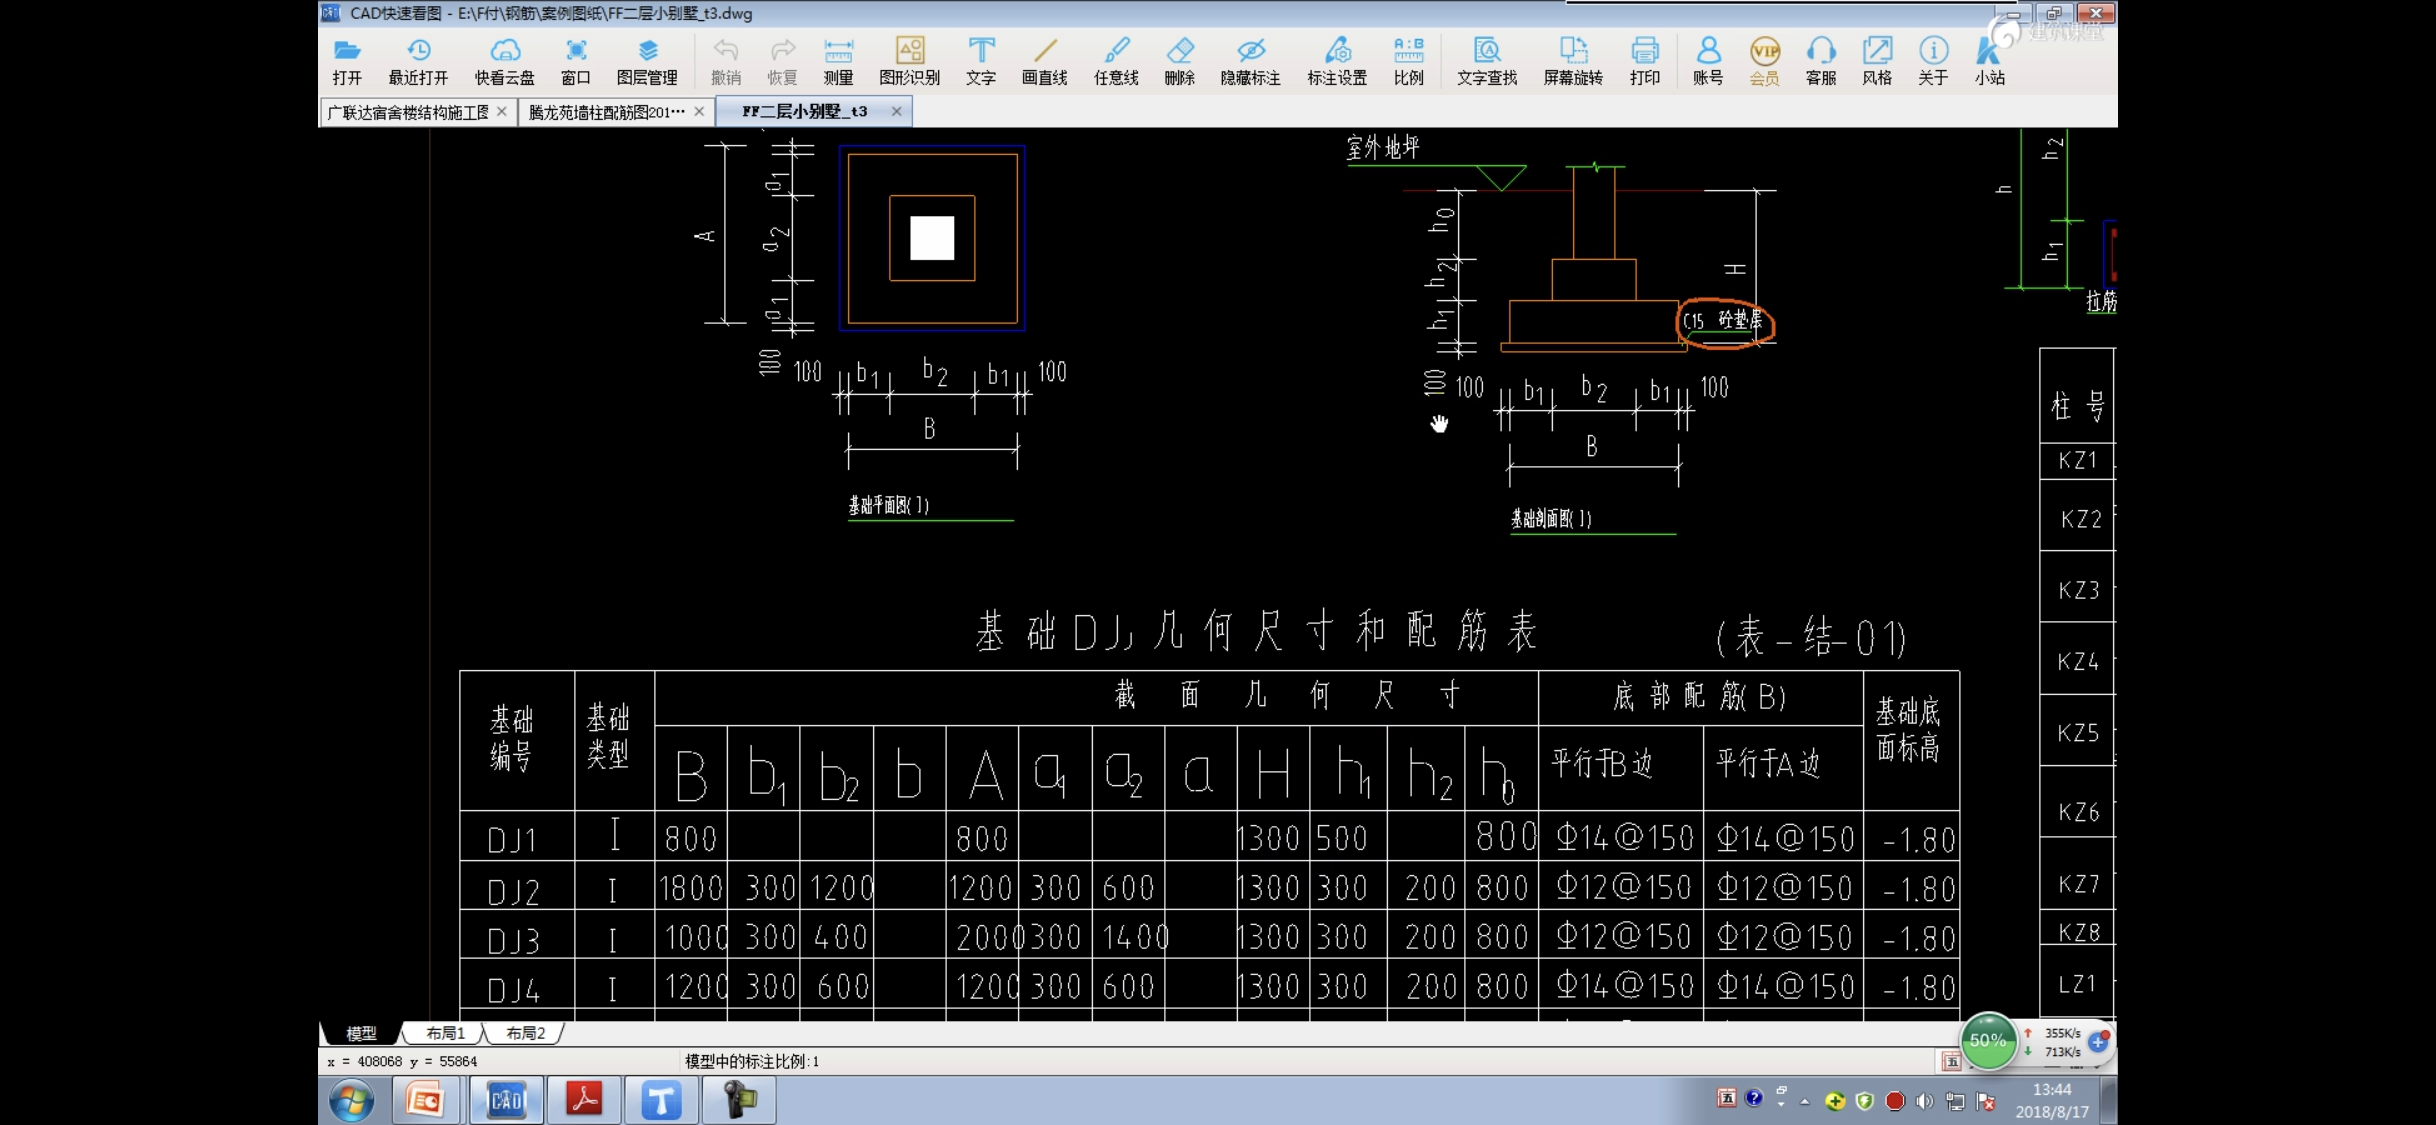
Task: Open the PDF reader taskbar icon
Action: pyautogui.click(x=584, y=1101)
